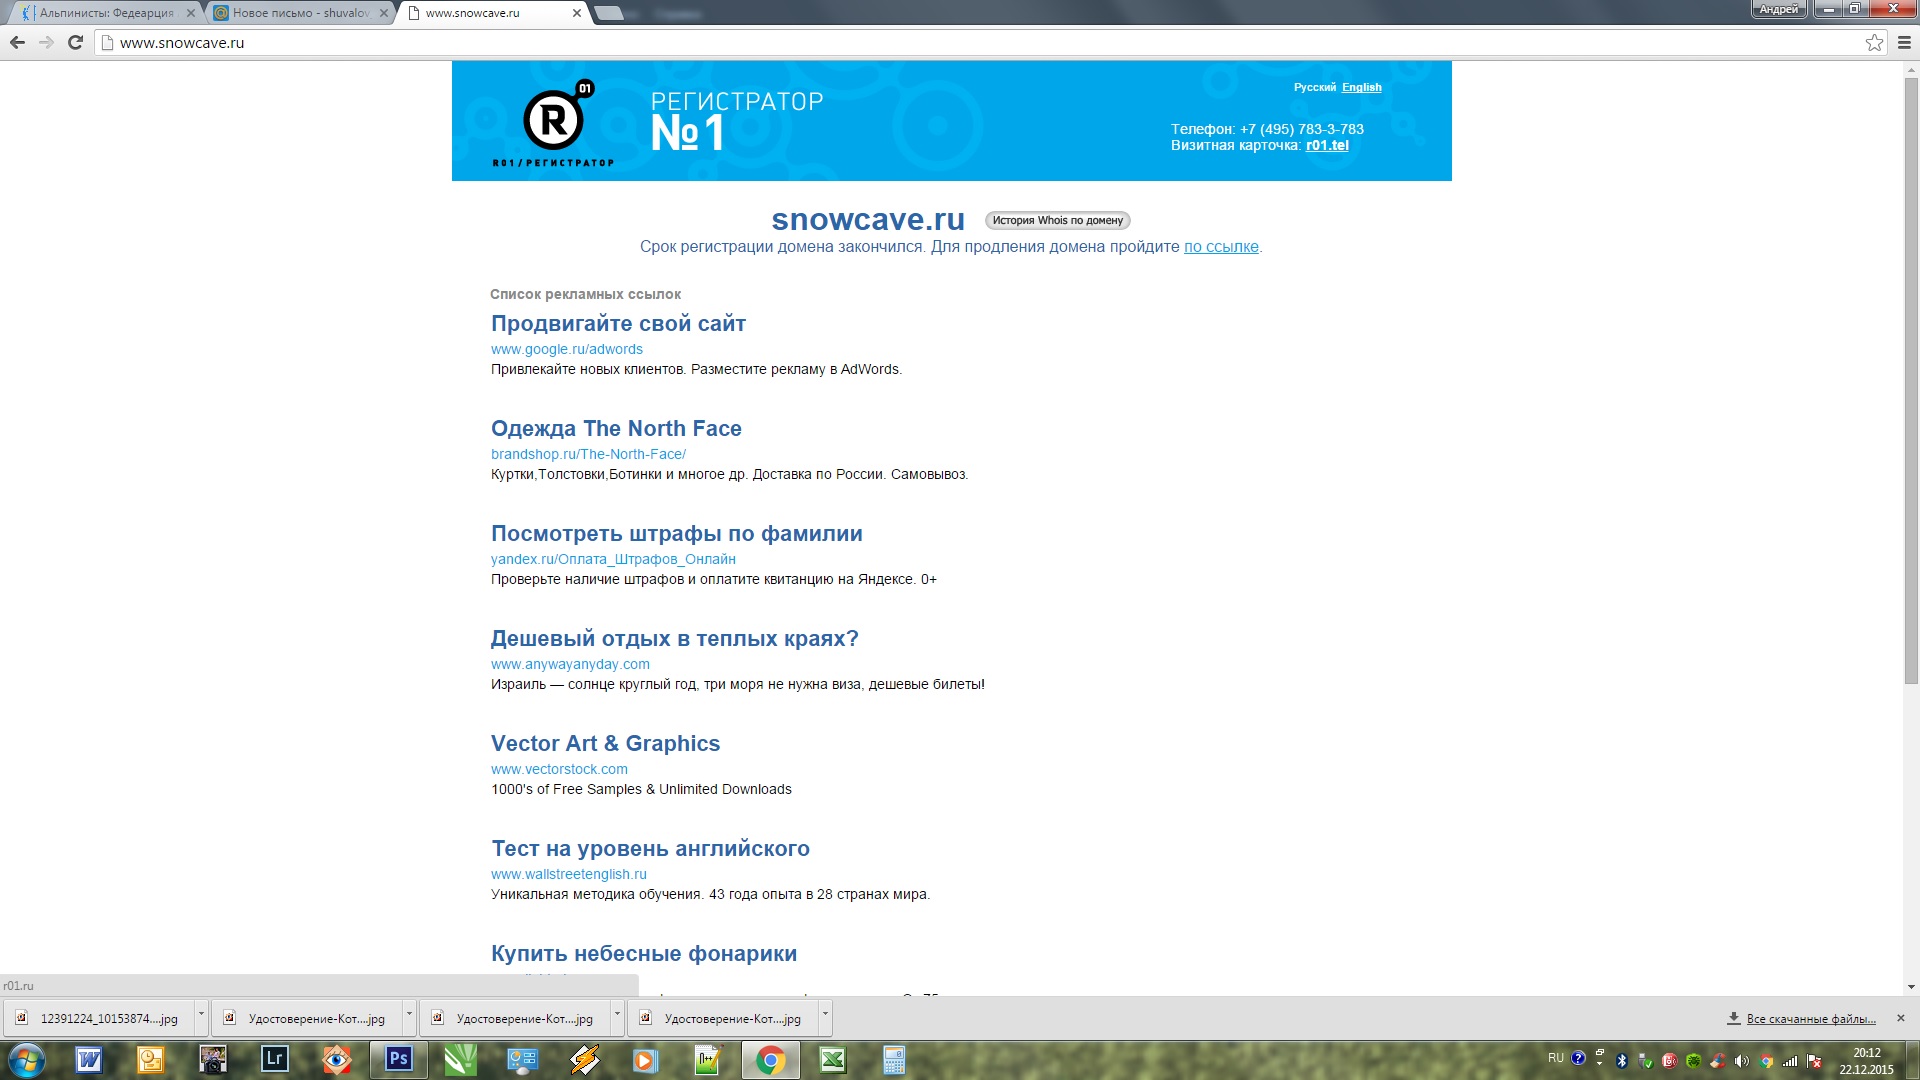Bookmark page with star icon
Screen dimensions: 1920x1080
coord(1874,42)
